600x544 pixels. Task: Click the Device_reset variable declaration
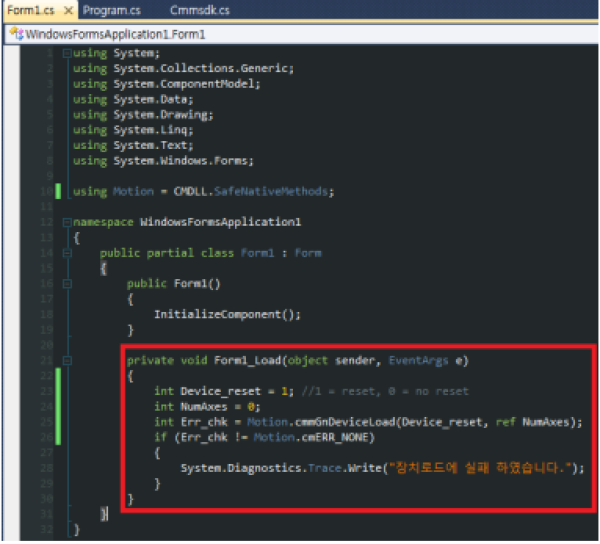[x=218, y=391]
